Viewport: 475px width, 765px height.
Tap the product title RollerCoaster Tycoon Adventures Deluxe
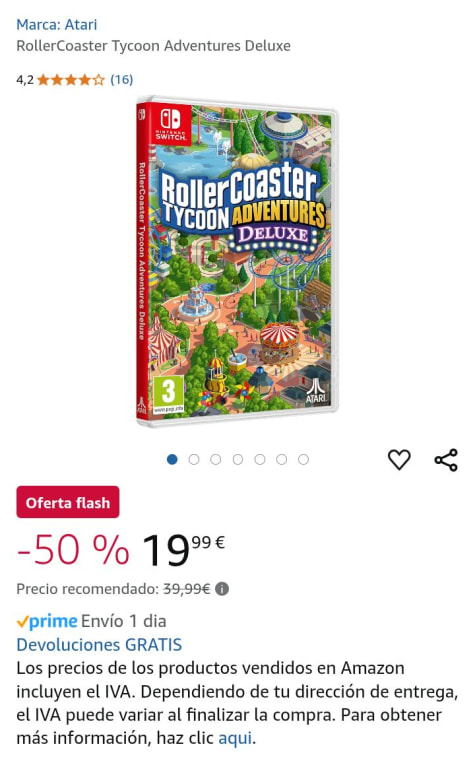(154, 46)
